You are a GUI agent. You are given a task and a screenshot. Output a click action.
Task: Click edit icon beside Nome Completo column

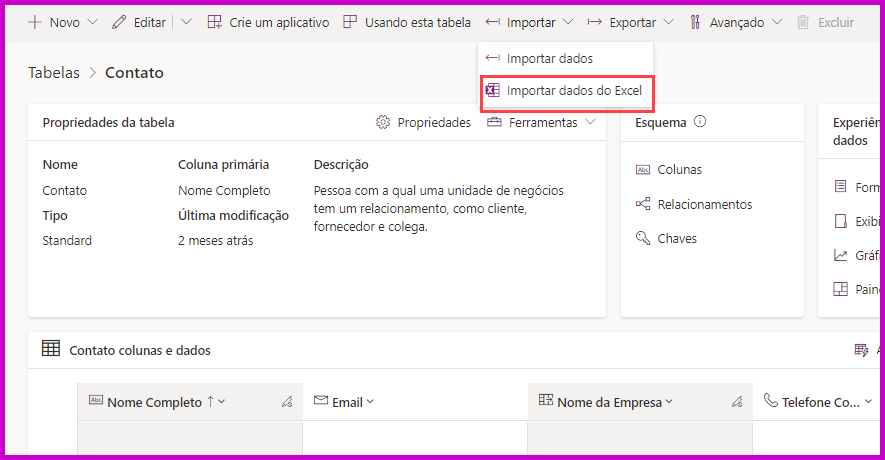pos(287,402)
